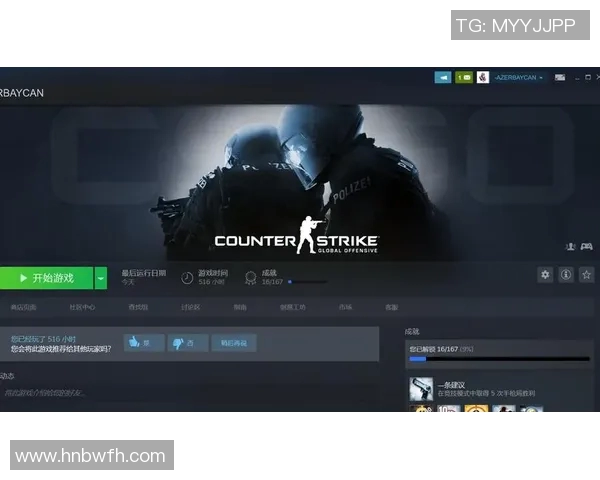Screen dimensions: 600x480
Task: Click the playtime clock icon
Action: click(x=187, y=278)
